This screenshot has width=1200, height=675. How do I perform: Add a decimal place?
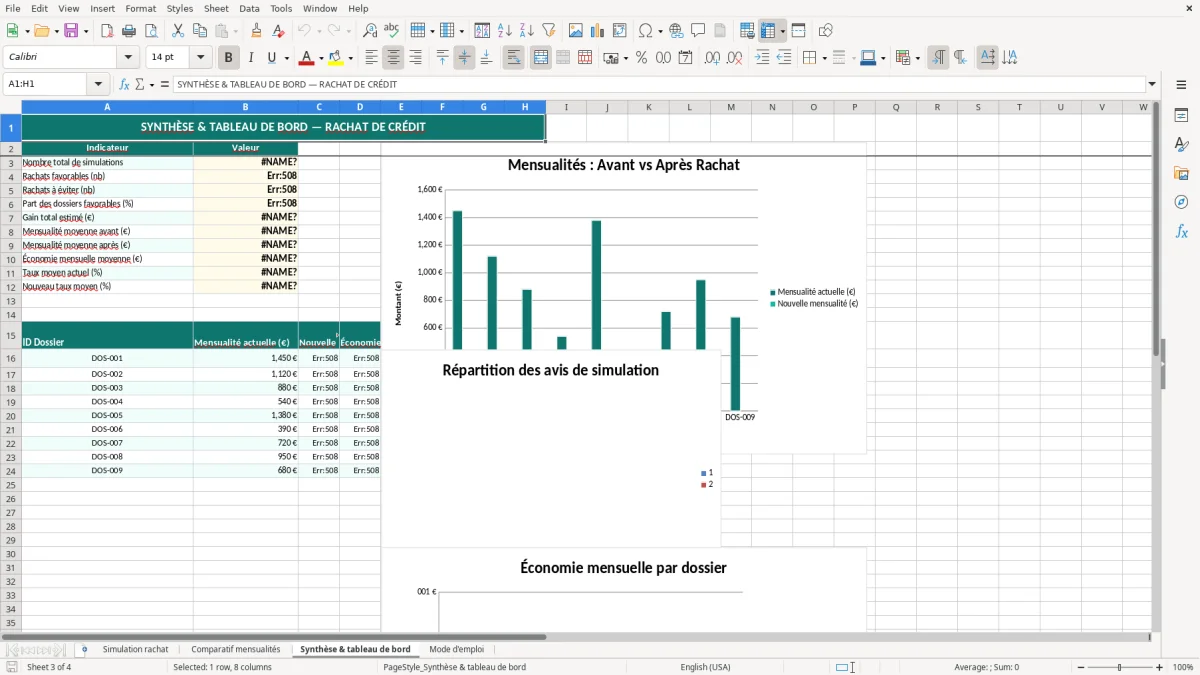[x=712, y=58]
